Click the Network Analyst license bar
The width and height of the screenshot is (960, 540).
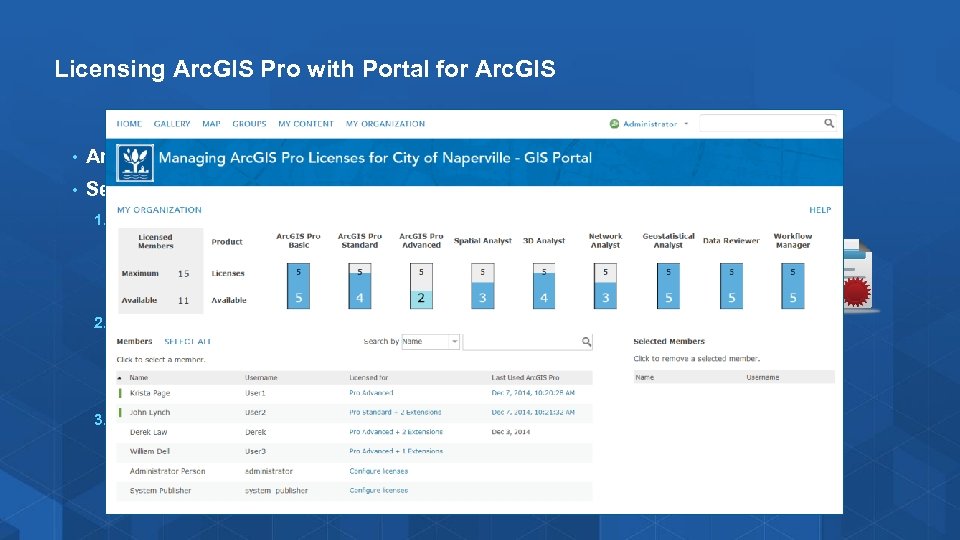click(x=605, y=286)
